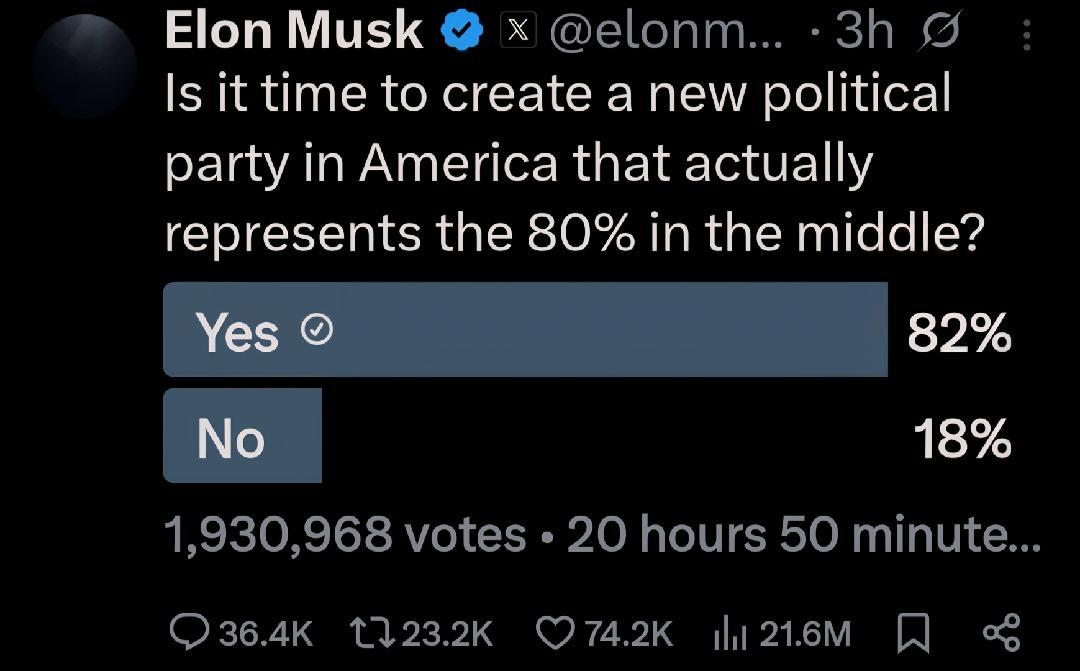Click the blue verified badge
This screenshot has width=1080, height=671.
point(460,32)
